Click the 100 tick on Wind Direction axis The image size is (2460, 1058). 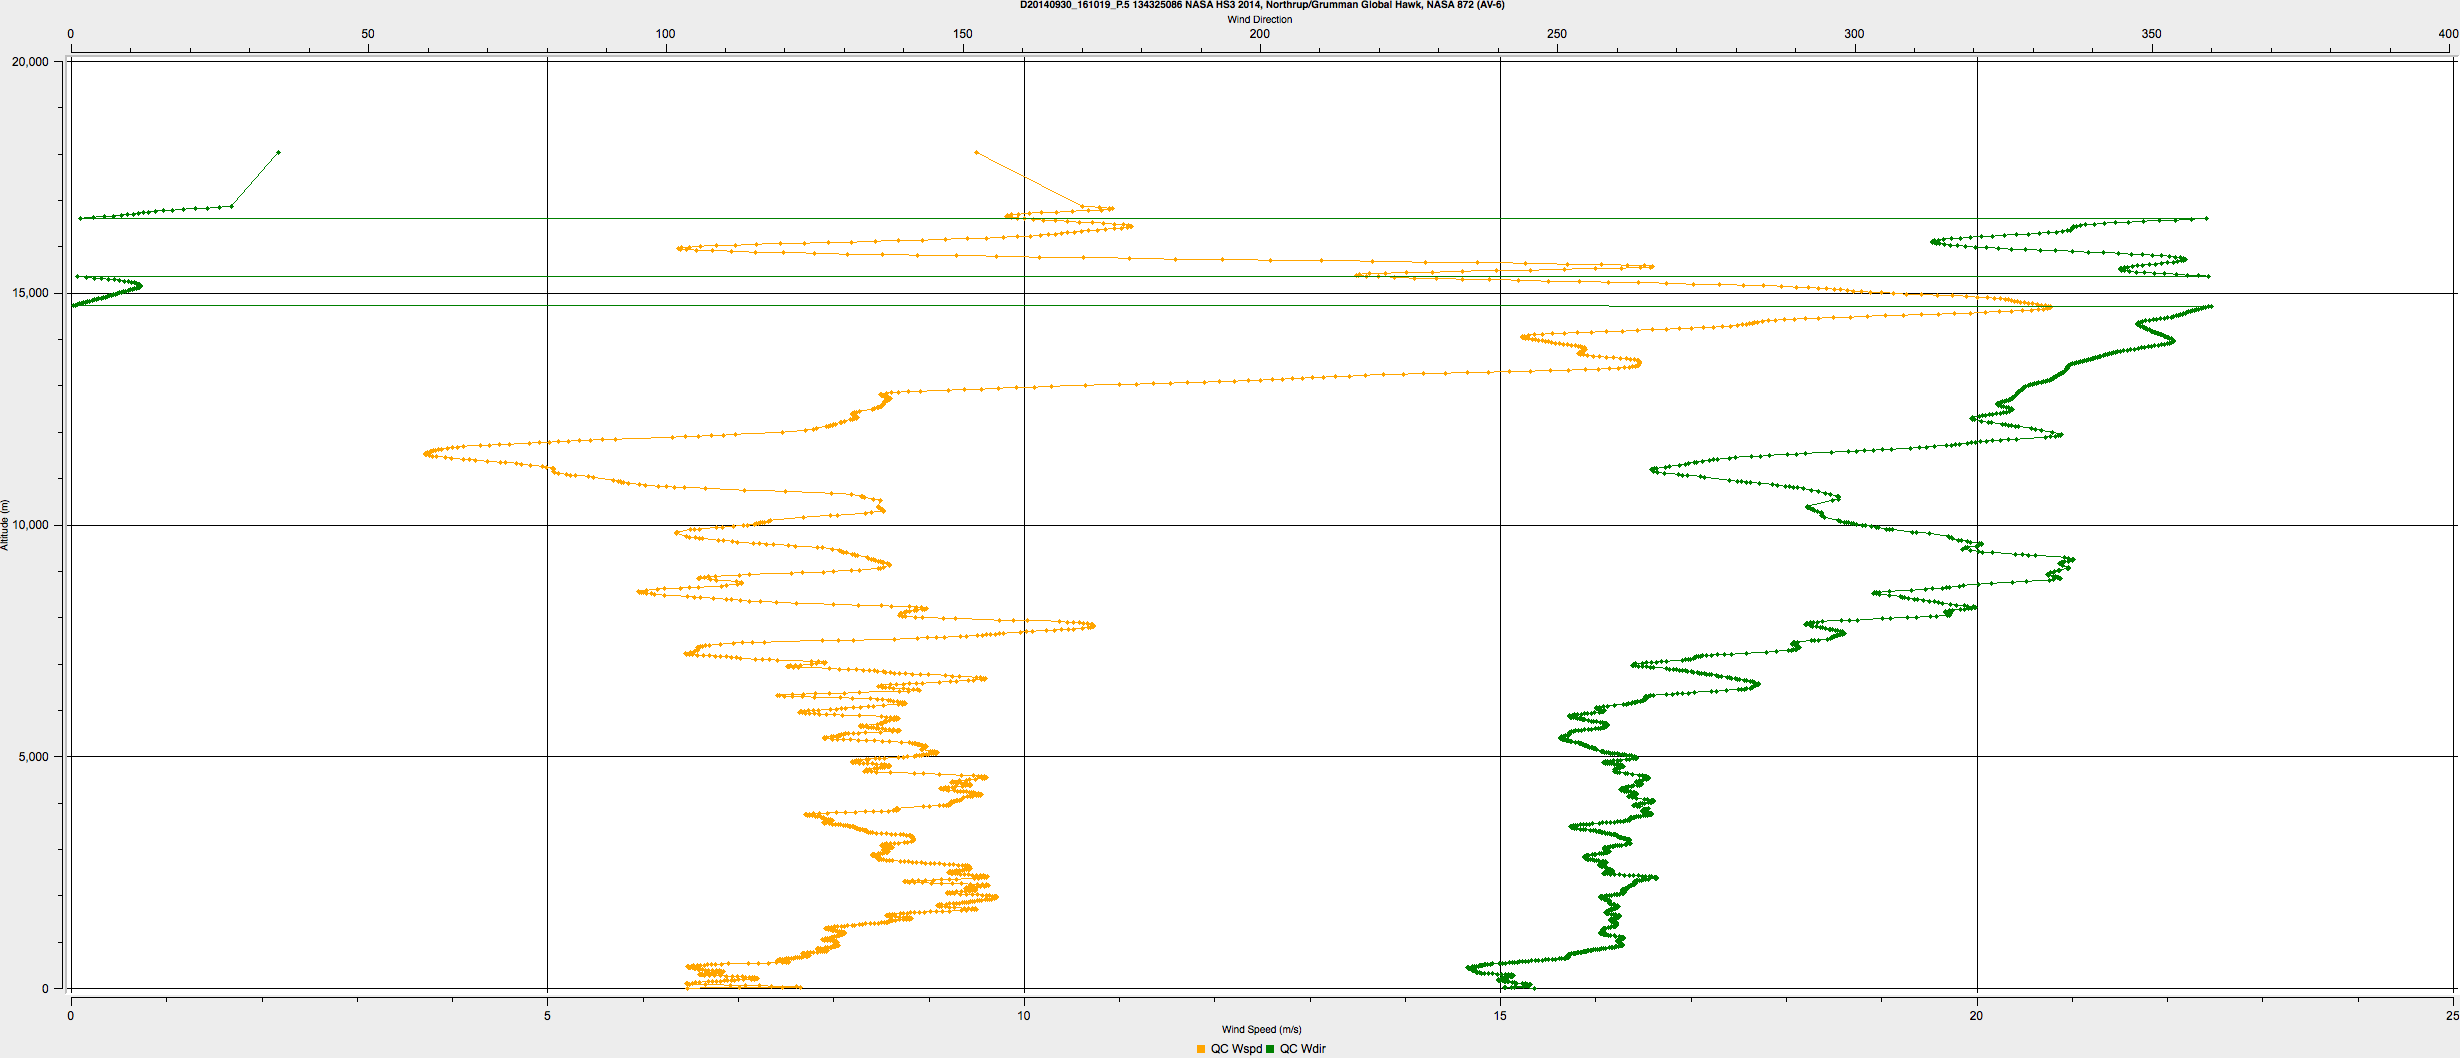point(665,34)
